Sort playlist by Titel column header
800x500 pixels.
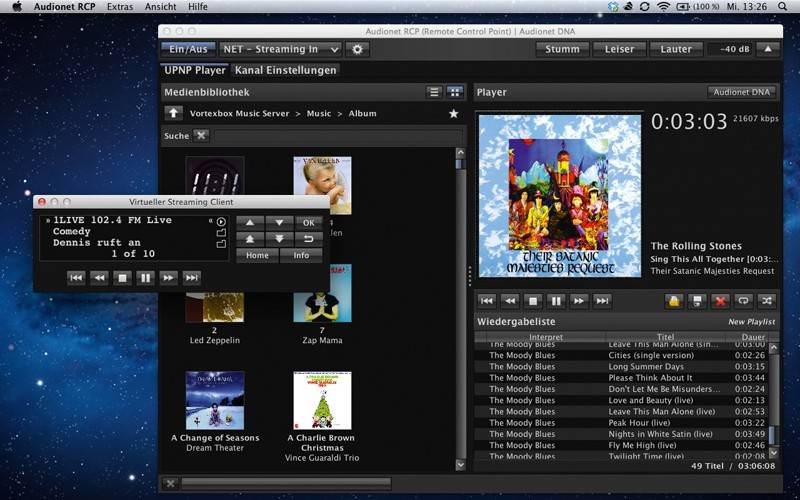(x=665, y=337)
